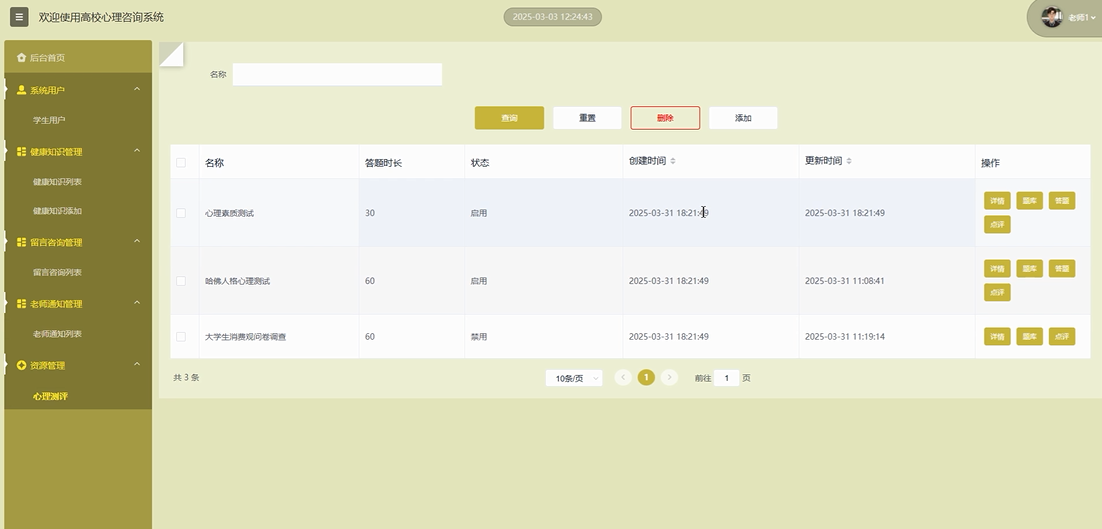Open the 10条/页 page size dropdown
The image size is (1102, 529).
click(x=574, y=378)
